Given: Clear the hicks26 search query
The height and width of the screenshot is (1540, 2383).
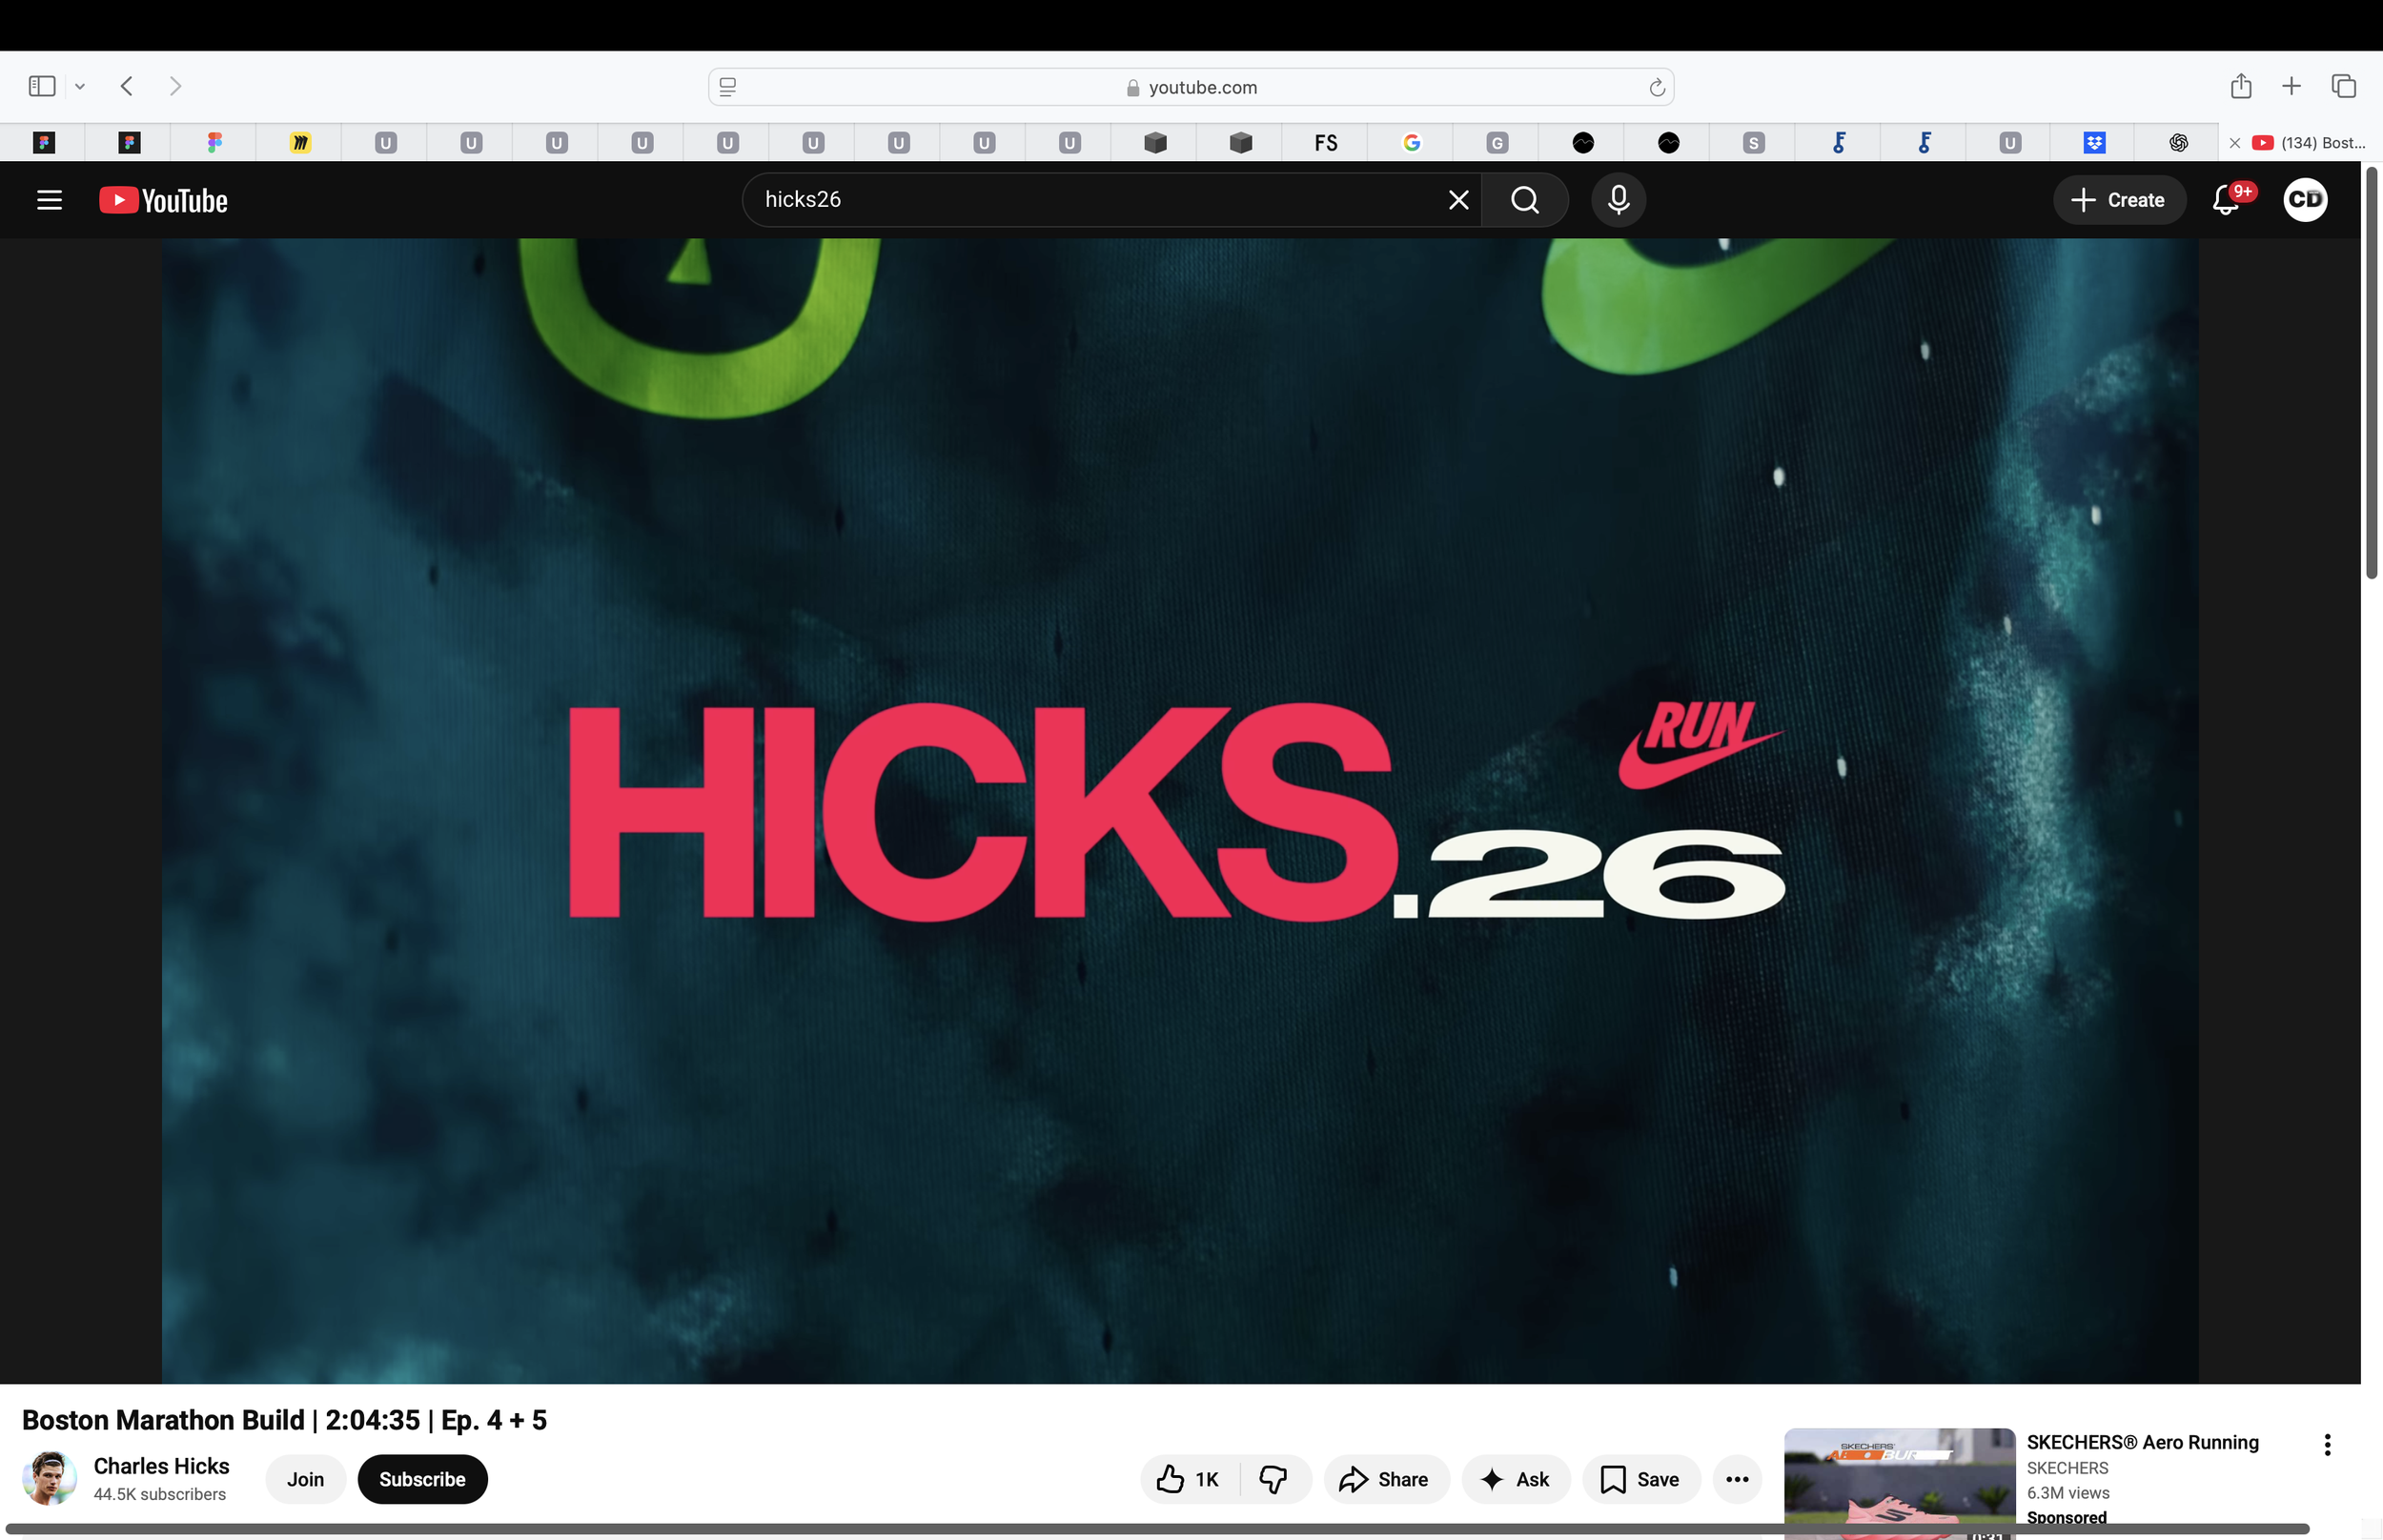Looking at the screenshot, I should [1459, 200].
